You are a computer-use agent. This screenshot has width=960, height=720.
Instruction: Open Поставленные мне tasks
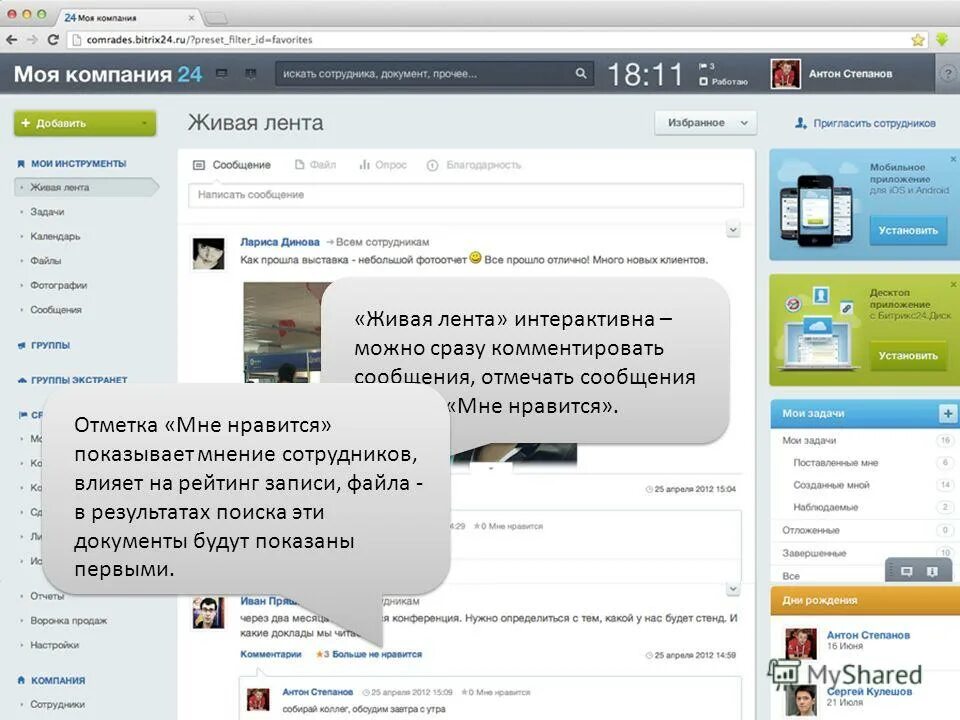836,463
